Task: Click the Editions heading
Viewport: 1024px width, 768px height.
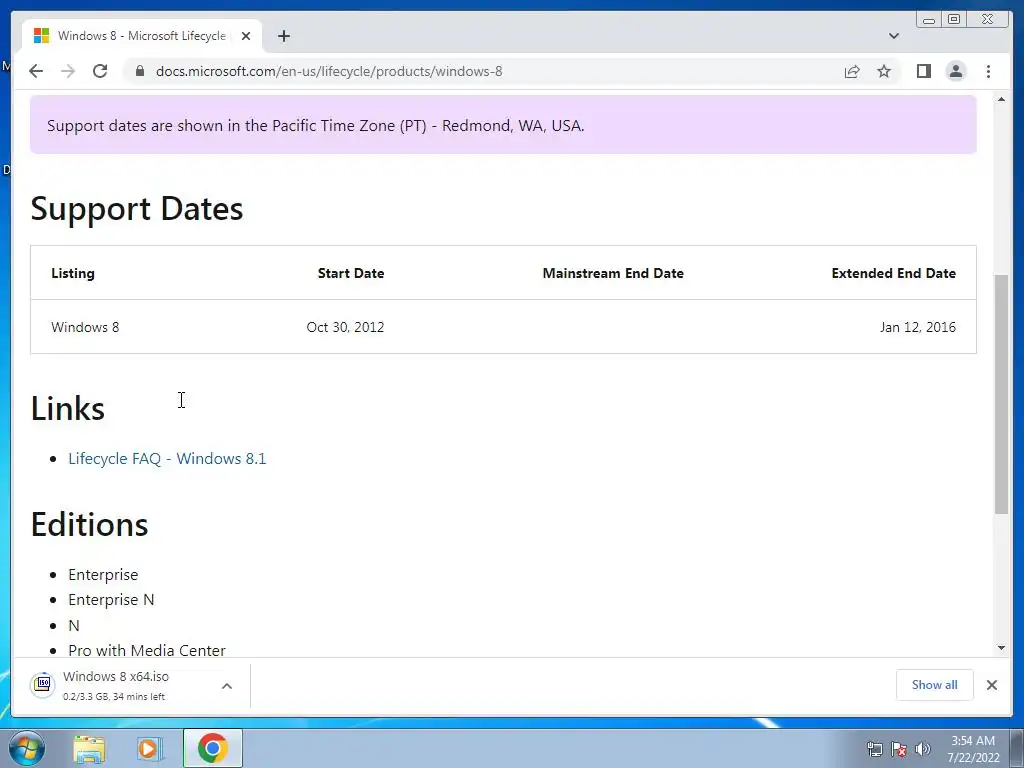Action: (89, 524)
